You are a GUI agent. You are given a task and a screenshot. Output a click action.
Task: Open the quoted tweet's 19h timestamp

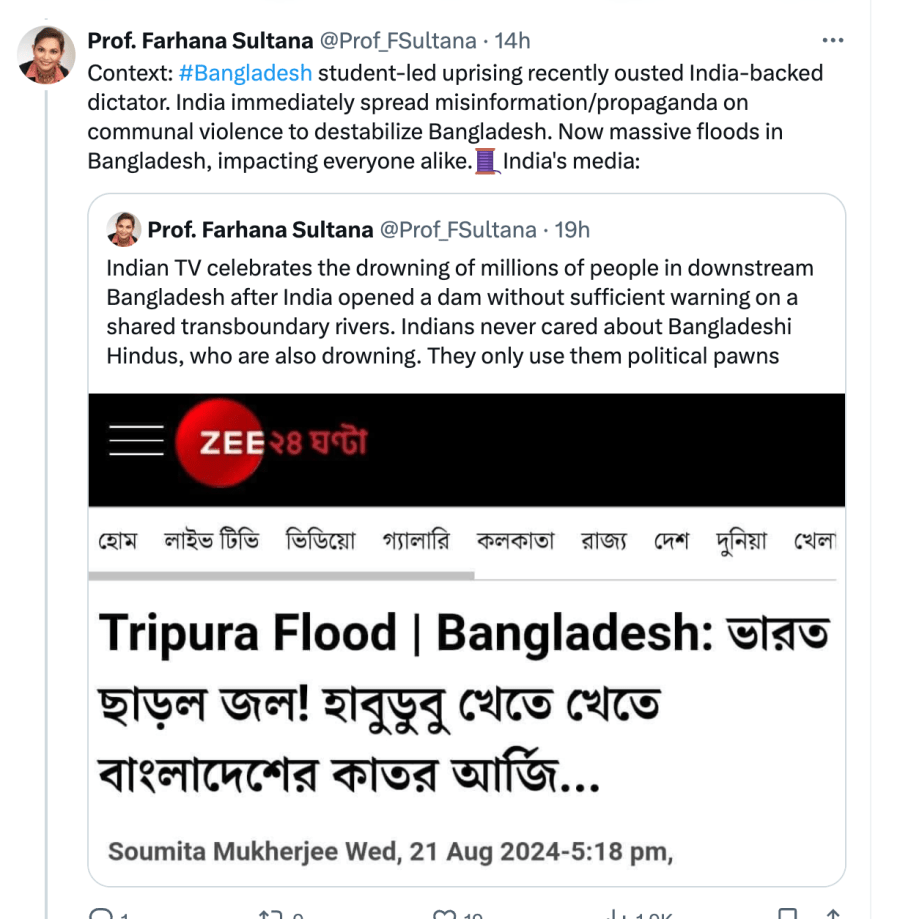(x=572, y=230)
